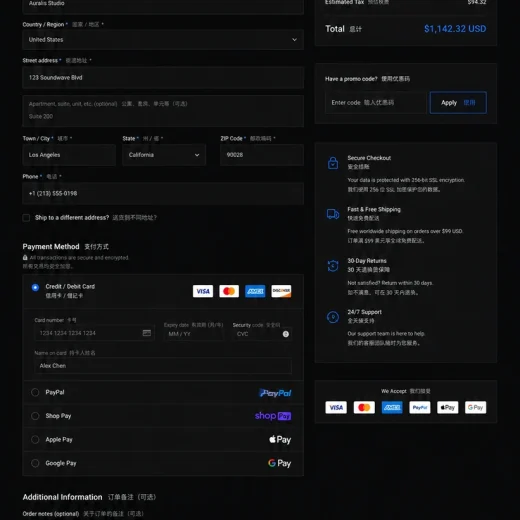Click the Street address field

(163, 78)
